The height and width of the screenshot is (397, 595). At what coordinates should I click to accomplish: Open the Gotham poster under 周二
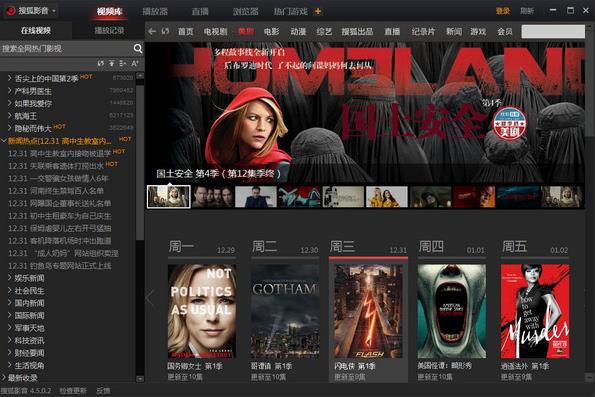[x=285, y=311]
